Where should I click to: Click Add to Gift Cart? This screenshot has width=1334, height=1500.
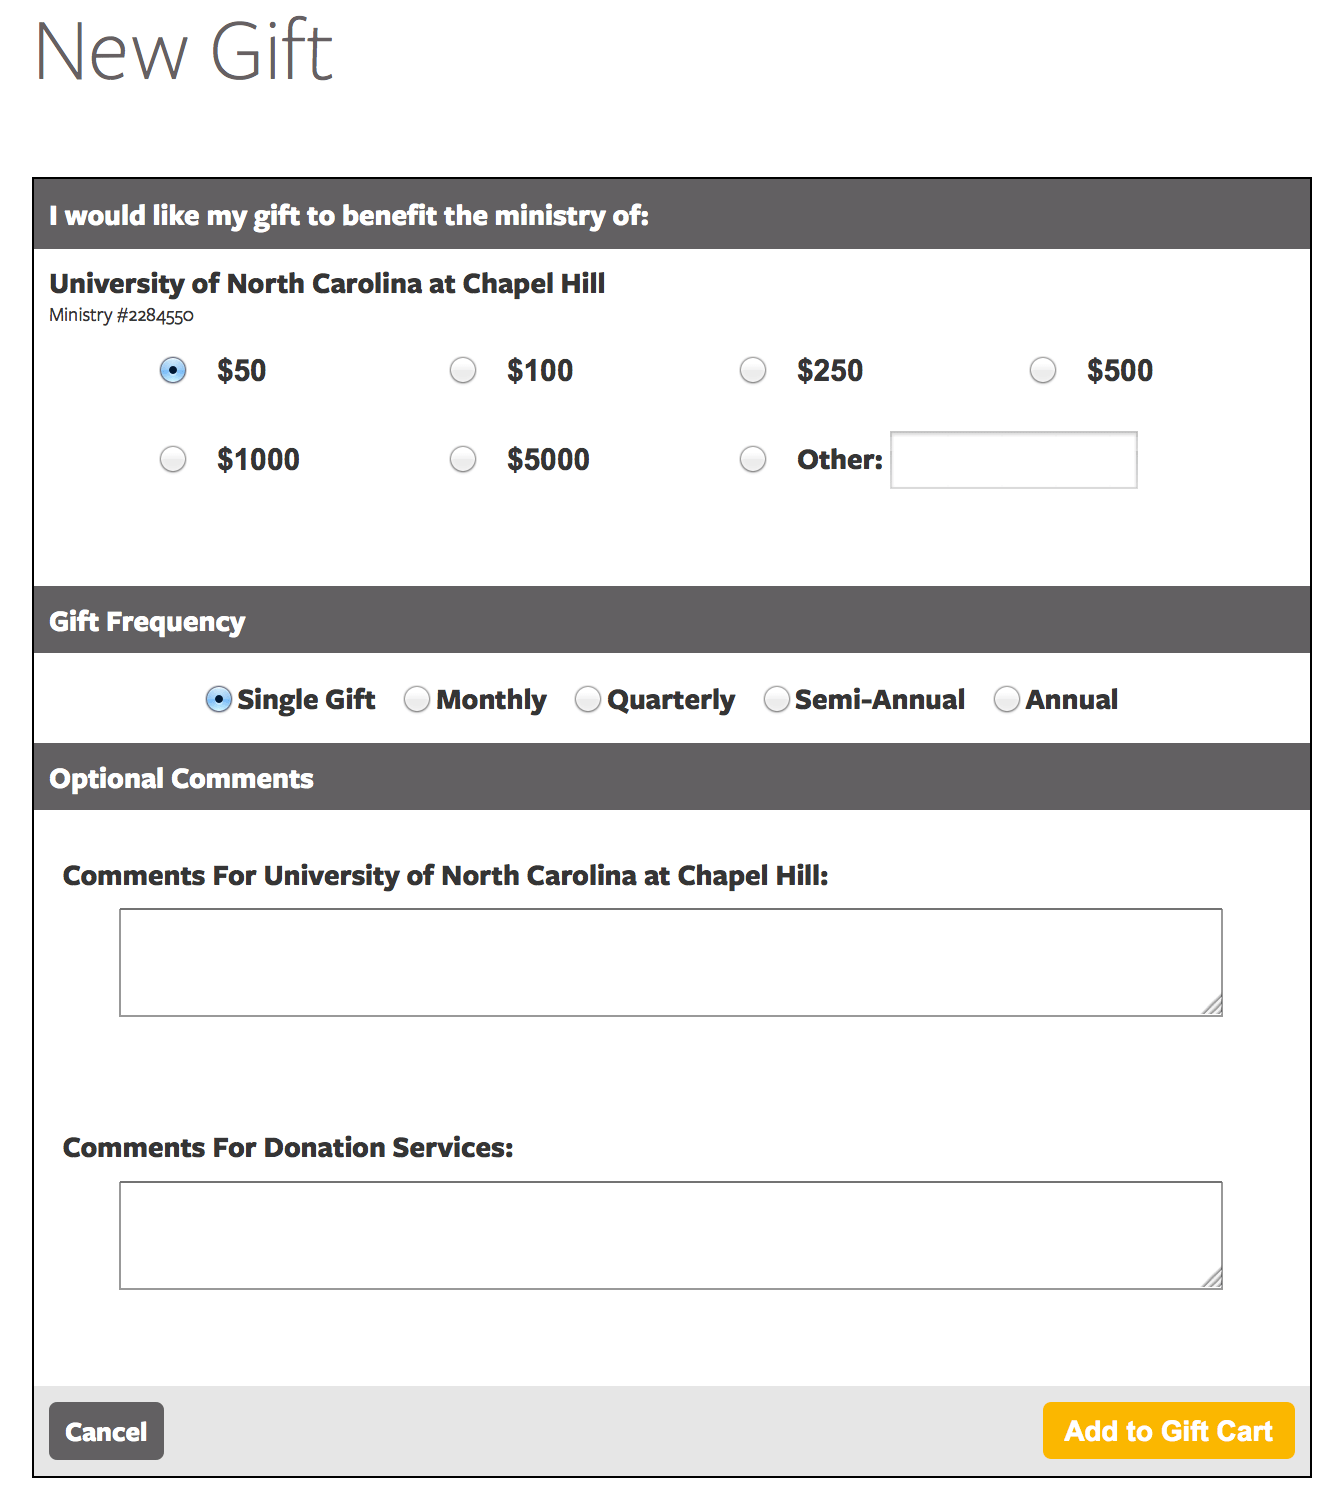(1168, 1431)
